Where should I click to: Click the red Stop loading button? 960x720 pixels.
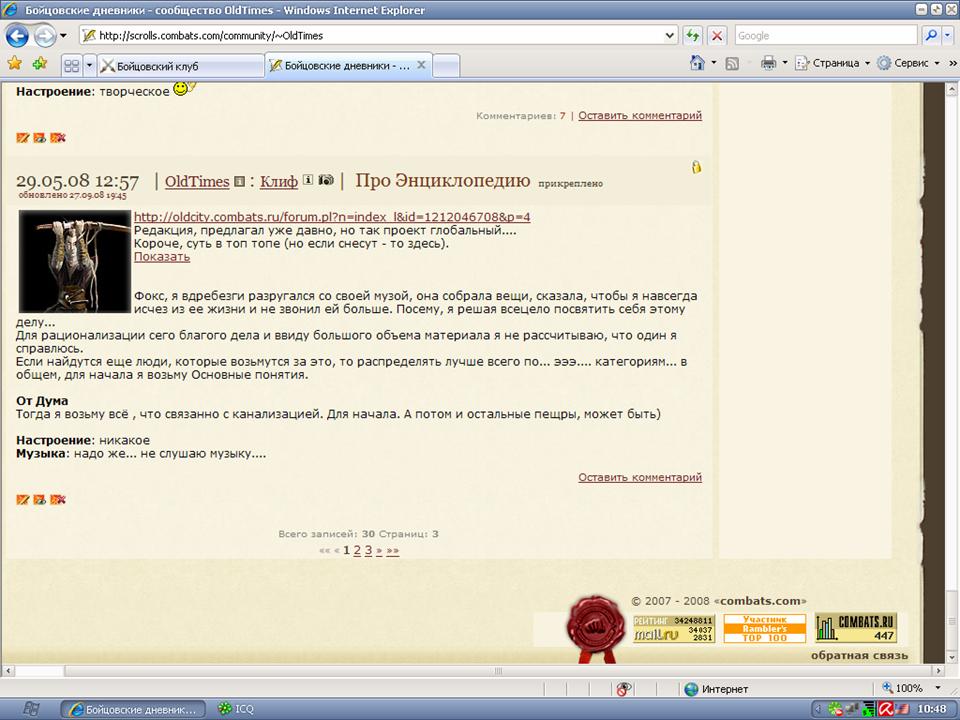point(717,36)
